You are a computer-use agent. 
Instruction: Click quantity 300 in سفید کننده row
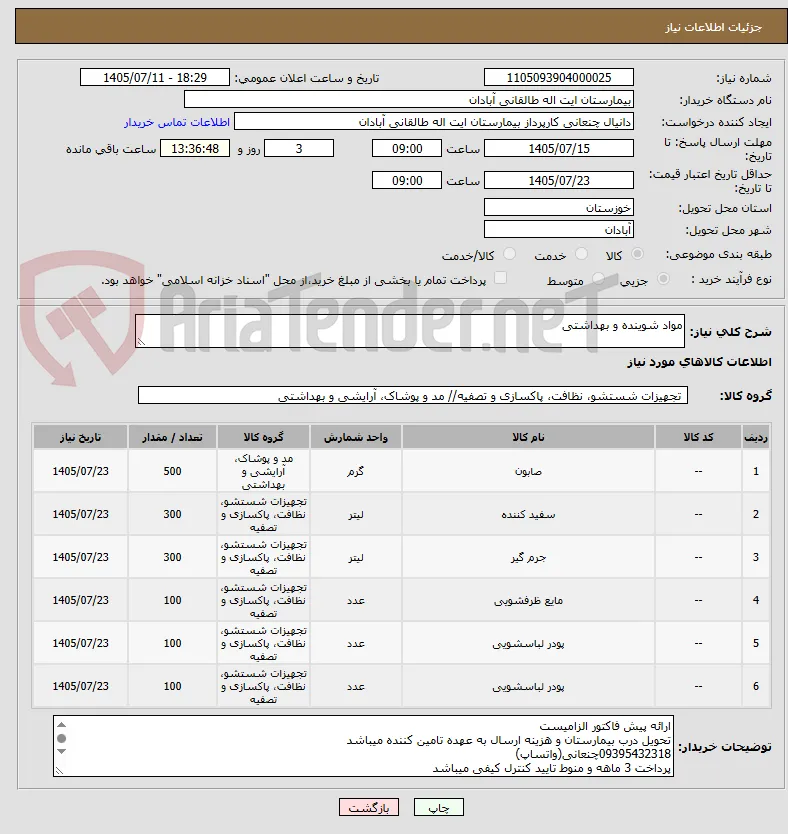[172, 514]
